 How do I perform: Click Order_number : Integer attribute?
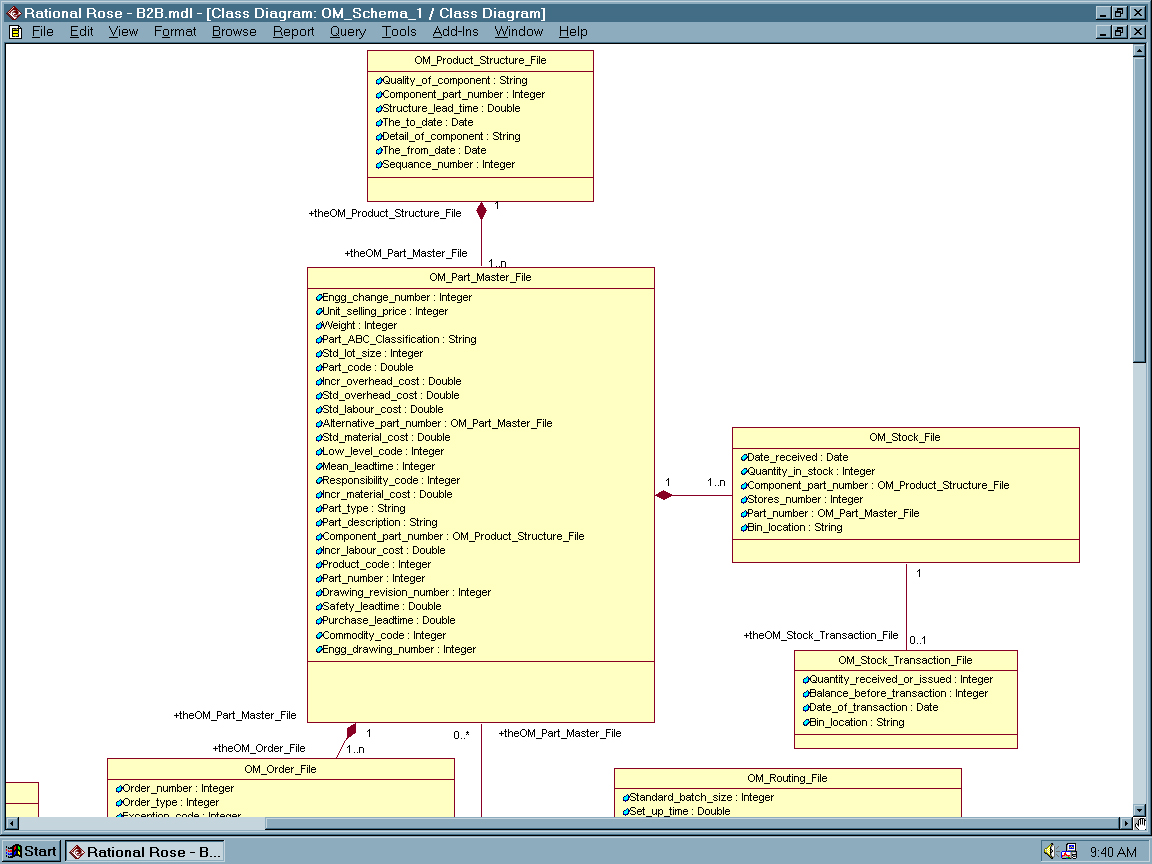point(175,788)
